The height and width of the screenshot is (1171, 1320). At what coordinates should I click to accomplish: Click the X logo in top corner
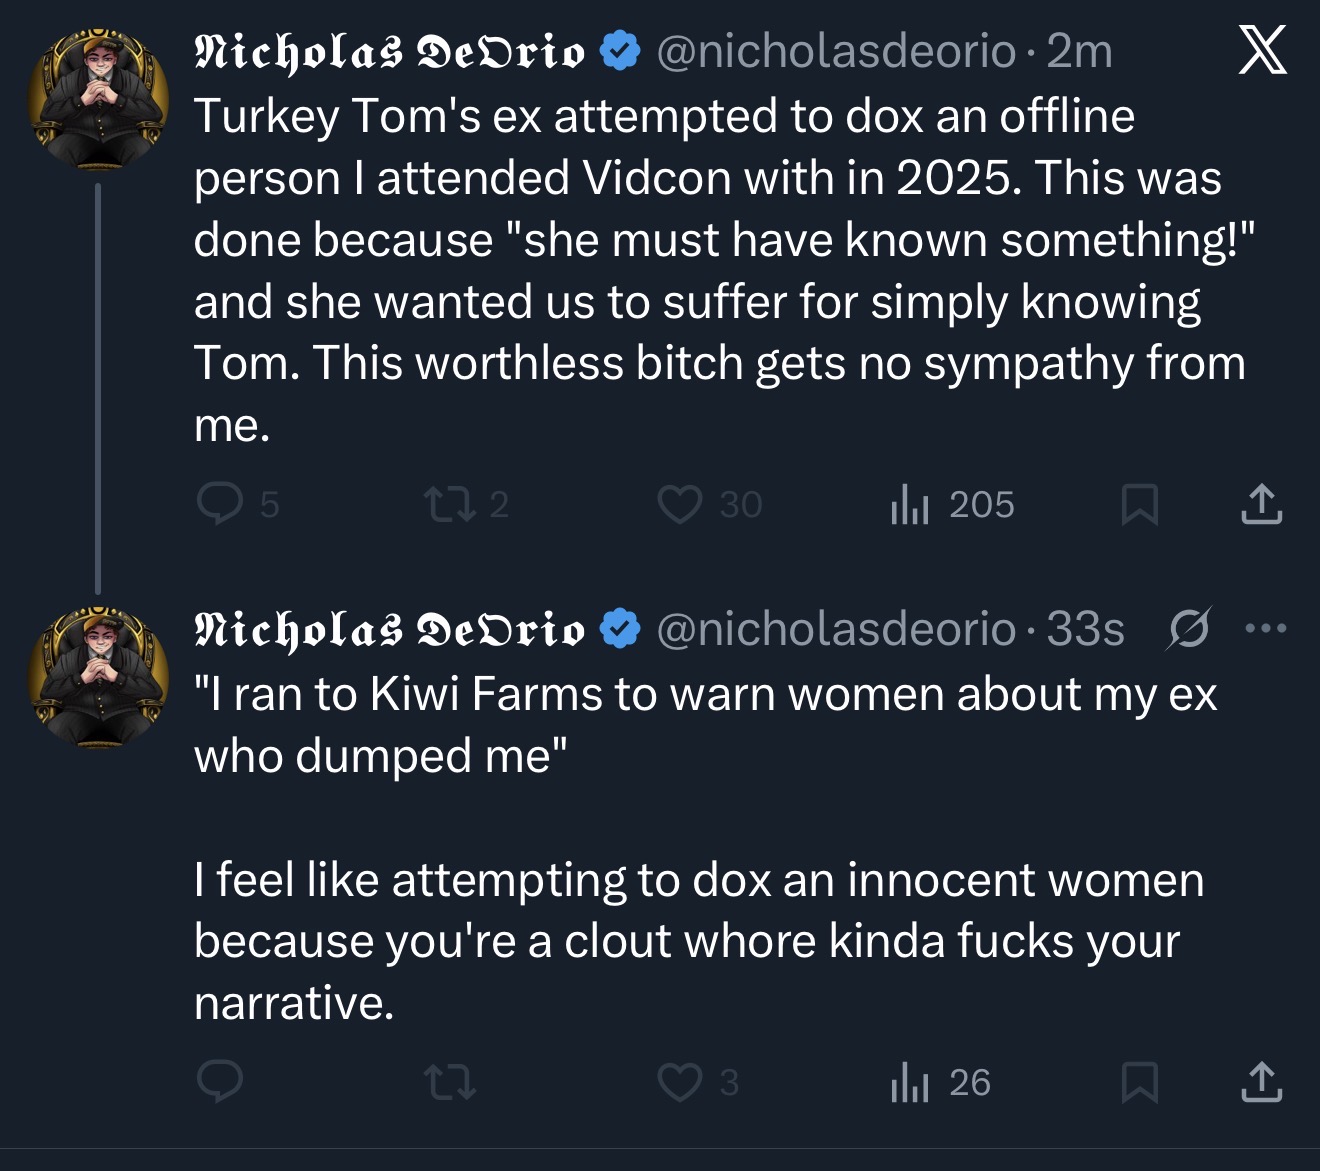tap(1263, 50)
